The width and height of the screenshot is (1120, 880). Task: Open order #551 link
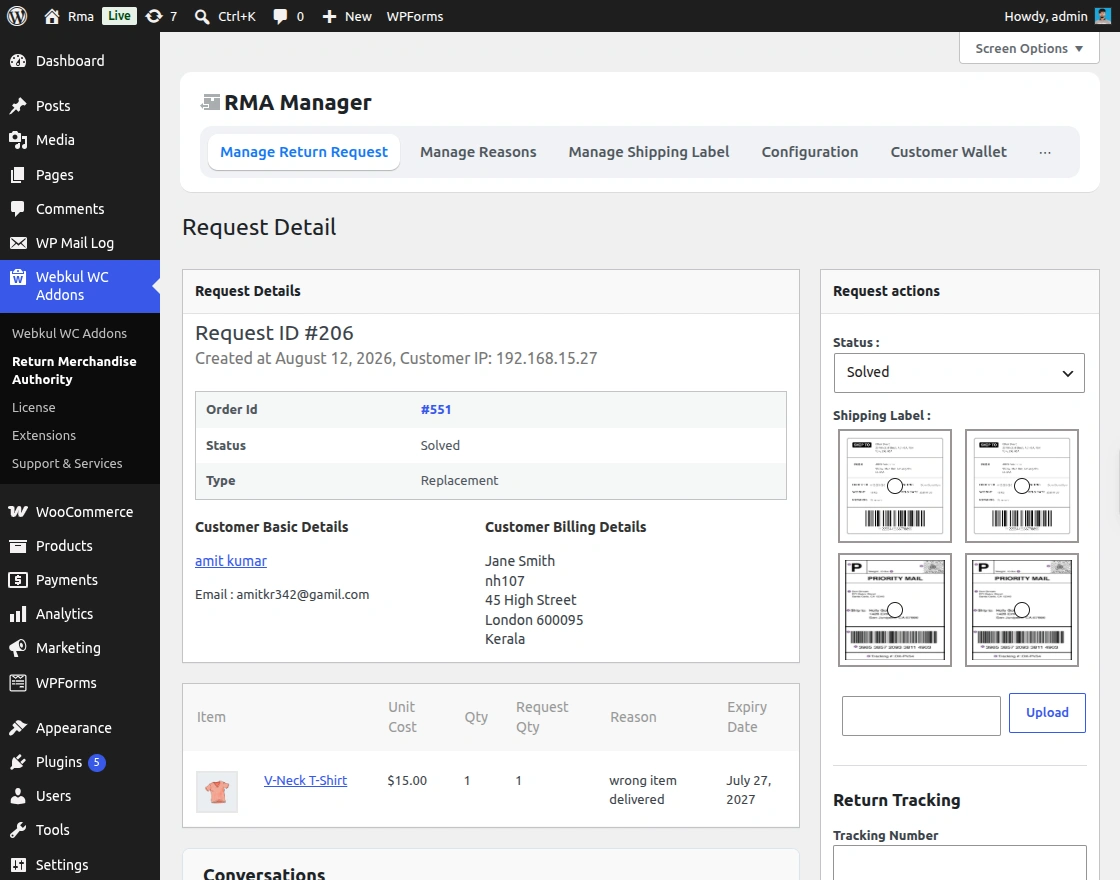[x=436, y=410]
